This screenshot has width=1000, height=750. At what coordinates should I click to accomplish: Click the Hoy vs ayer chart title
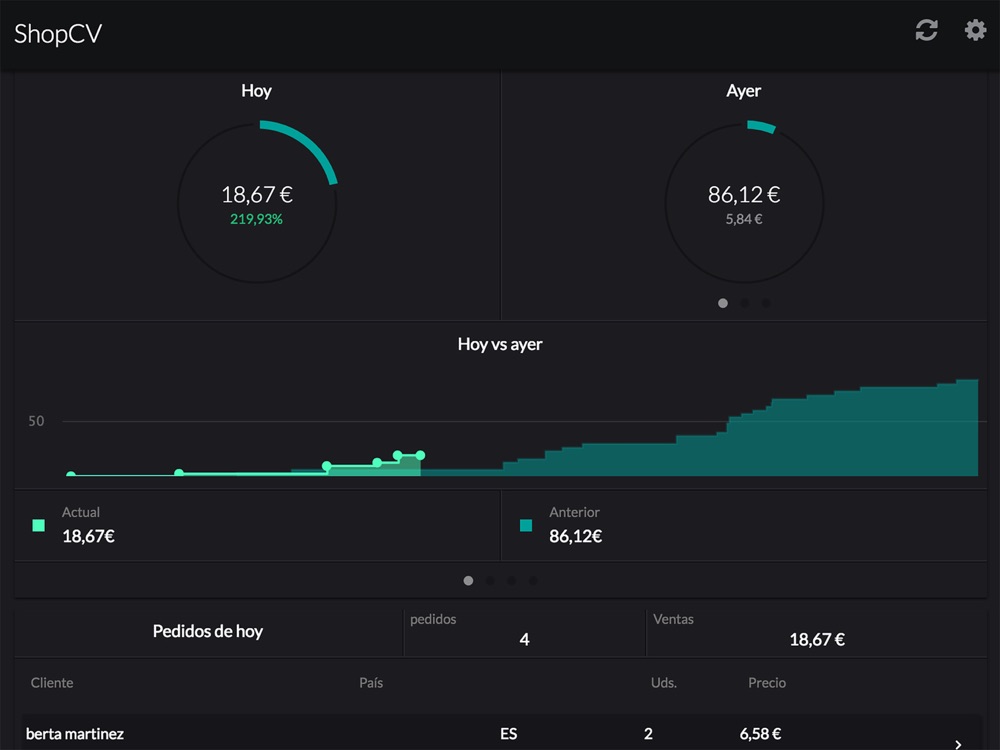(x=500, y=344)
